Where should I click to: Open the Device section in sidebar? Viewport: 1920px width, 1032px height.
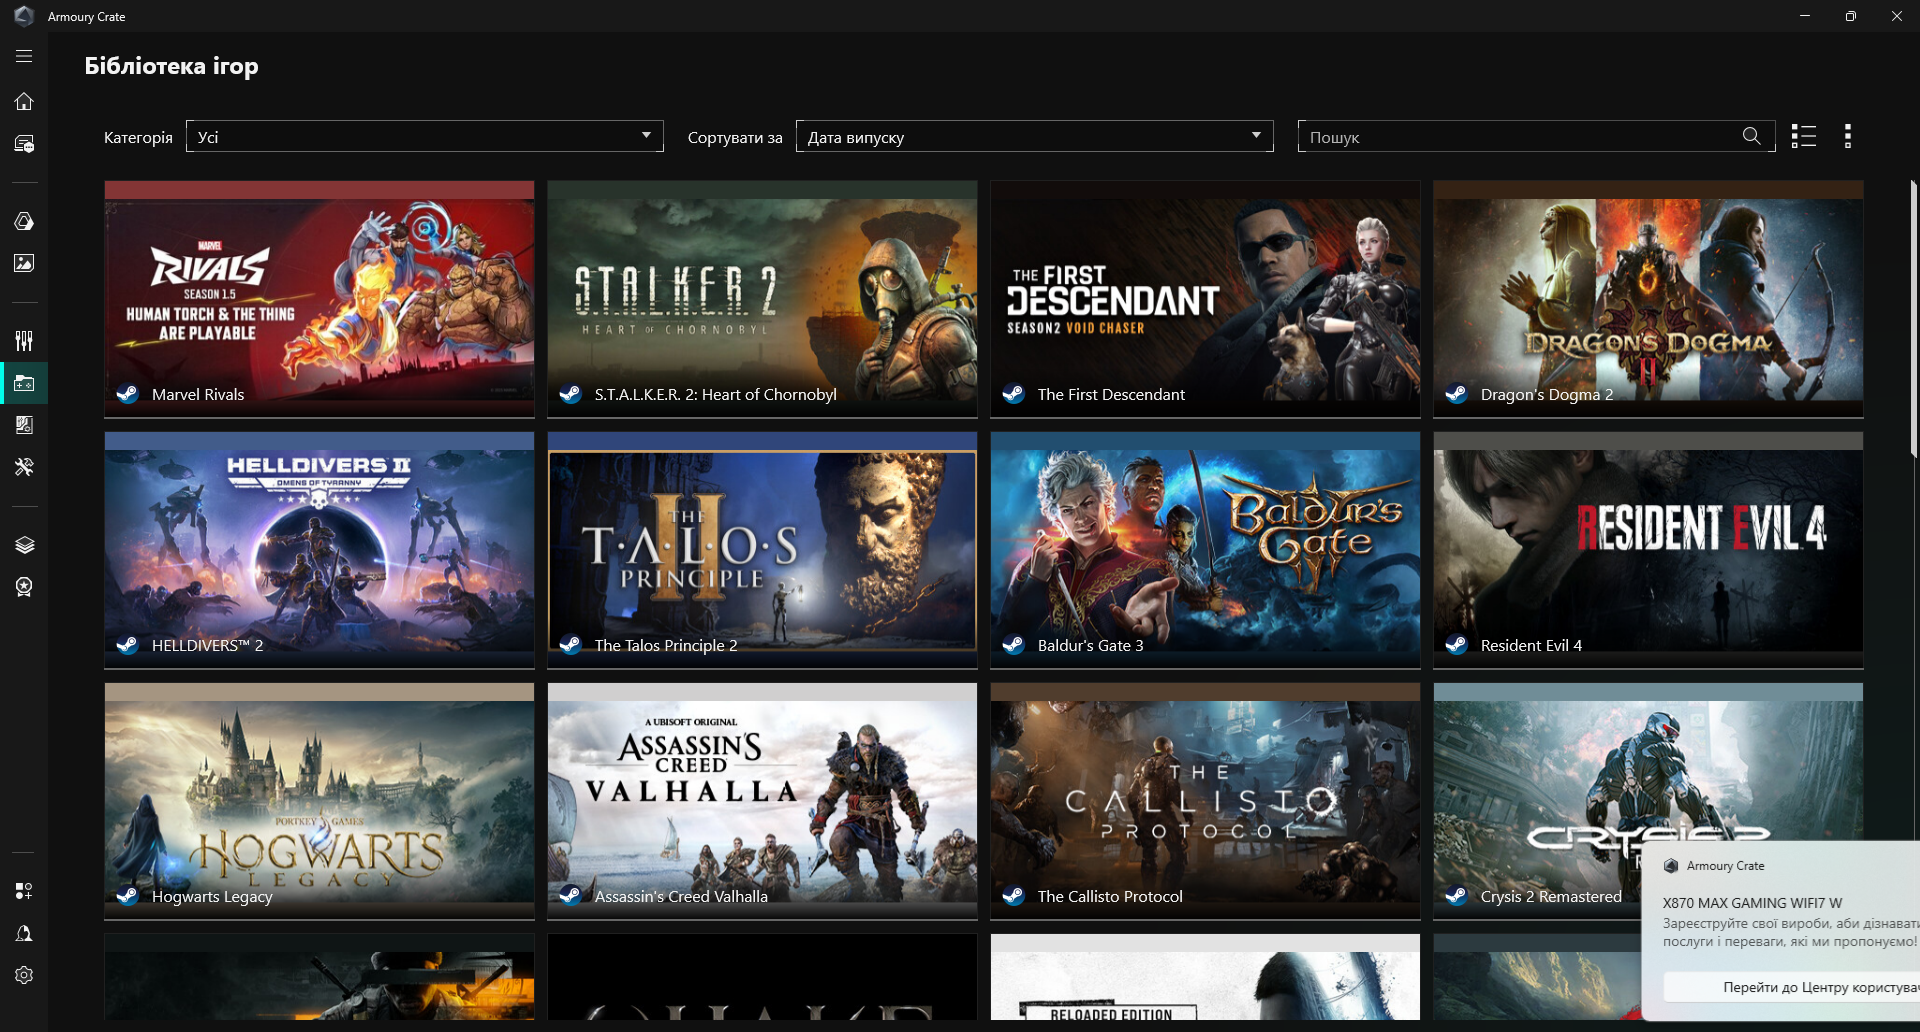click(24, 144)
